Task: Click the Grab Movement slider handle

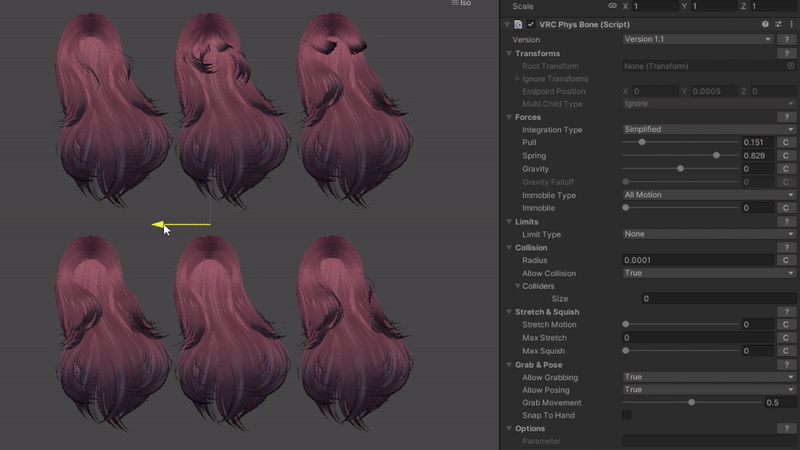Action: [x=691, y=402]
